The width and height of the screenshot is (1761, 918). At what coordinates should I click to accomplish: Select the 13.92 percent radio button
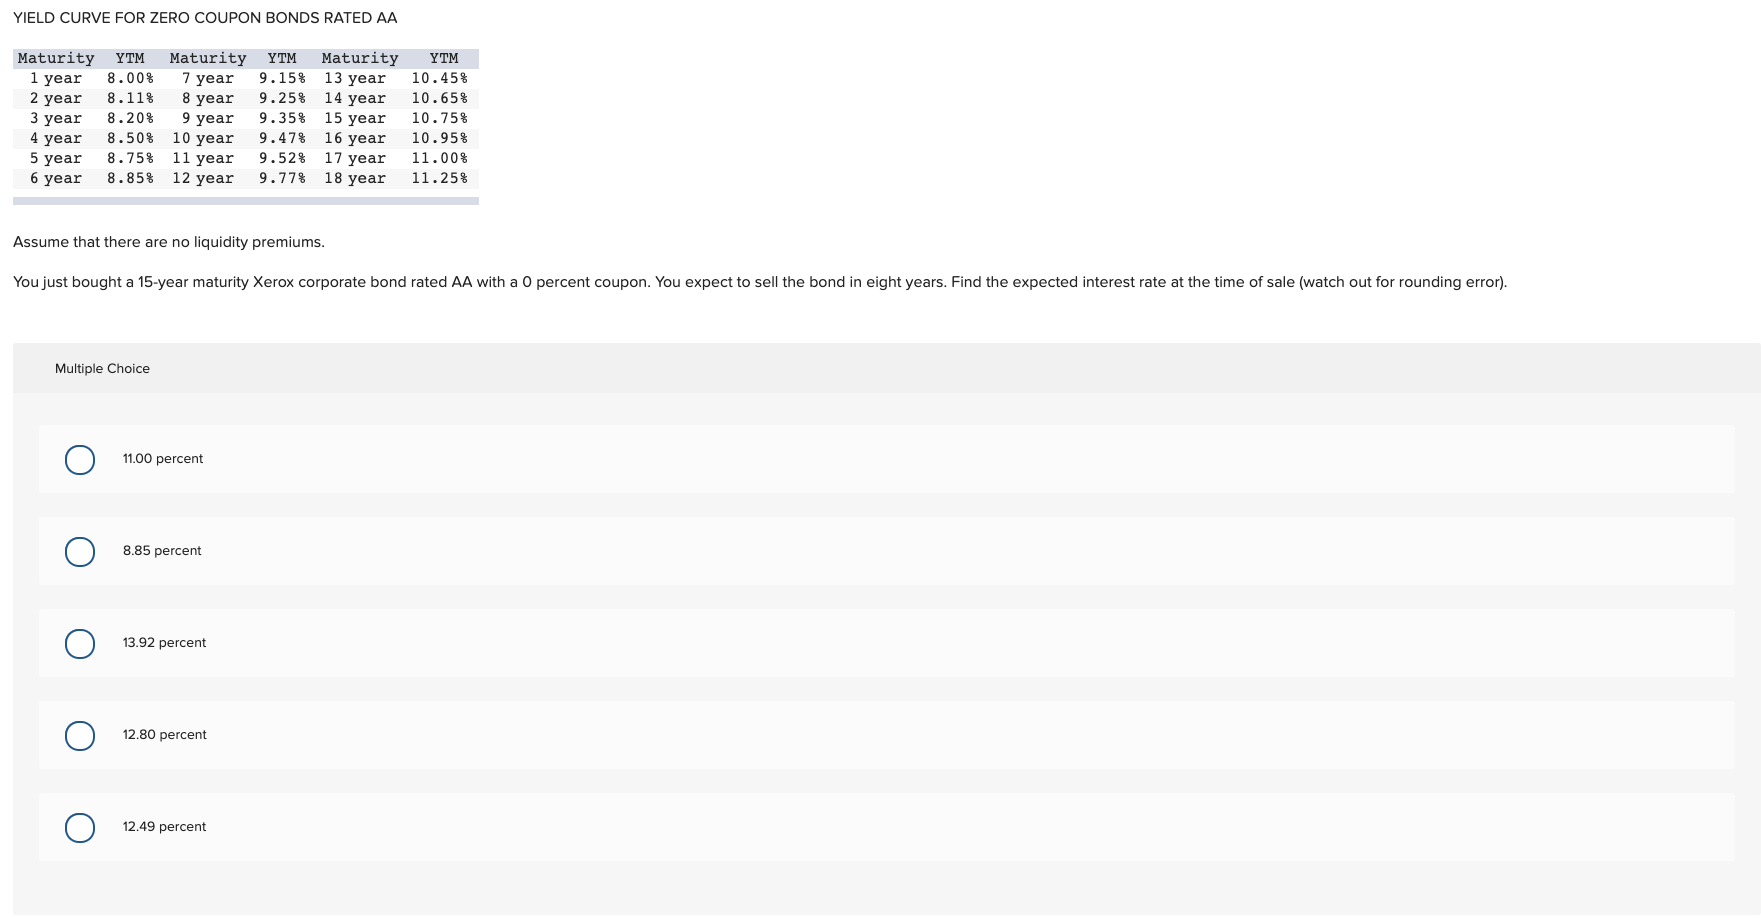(x=80, y=643)
